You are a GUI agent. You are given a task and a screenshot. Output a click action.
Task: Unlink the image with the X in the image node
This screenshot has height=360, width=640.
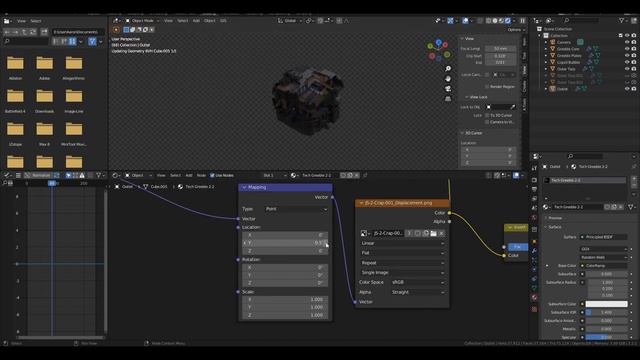(441, 233)
